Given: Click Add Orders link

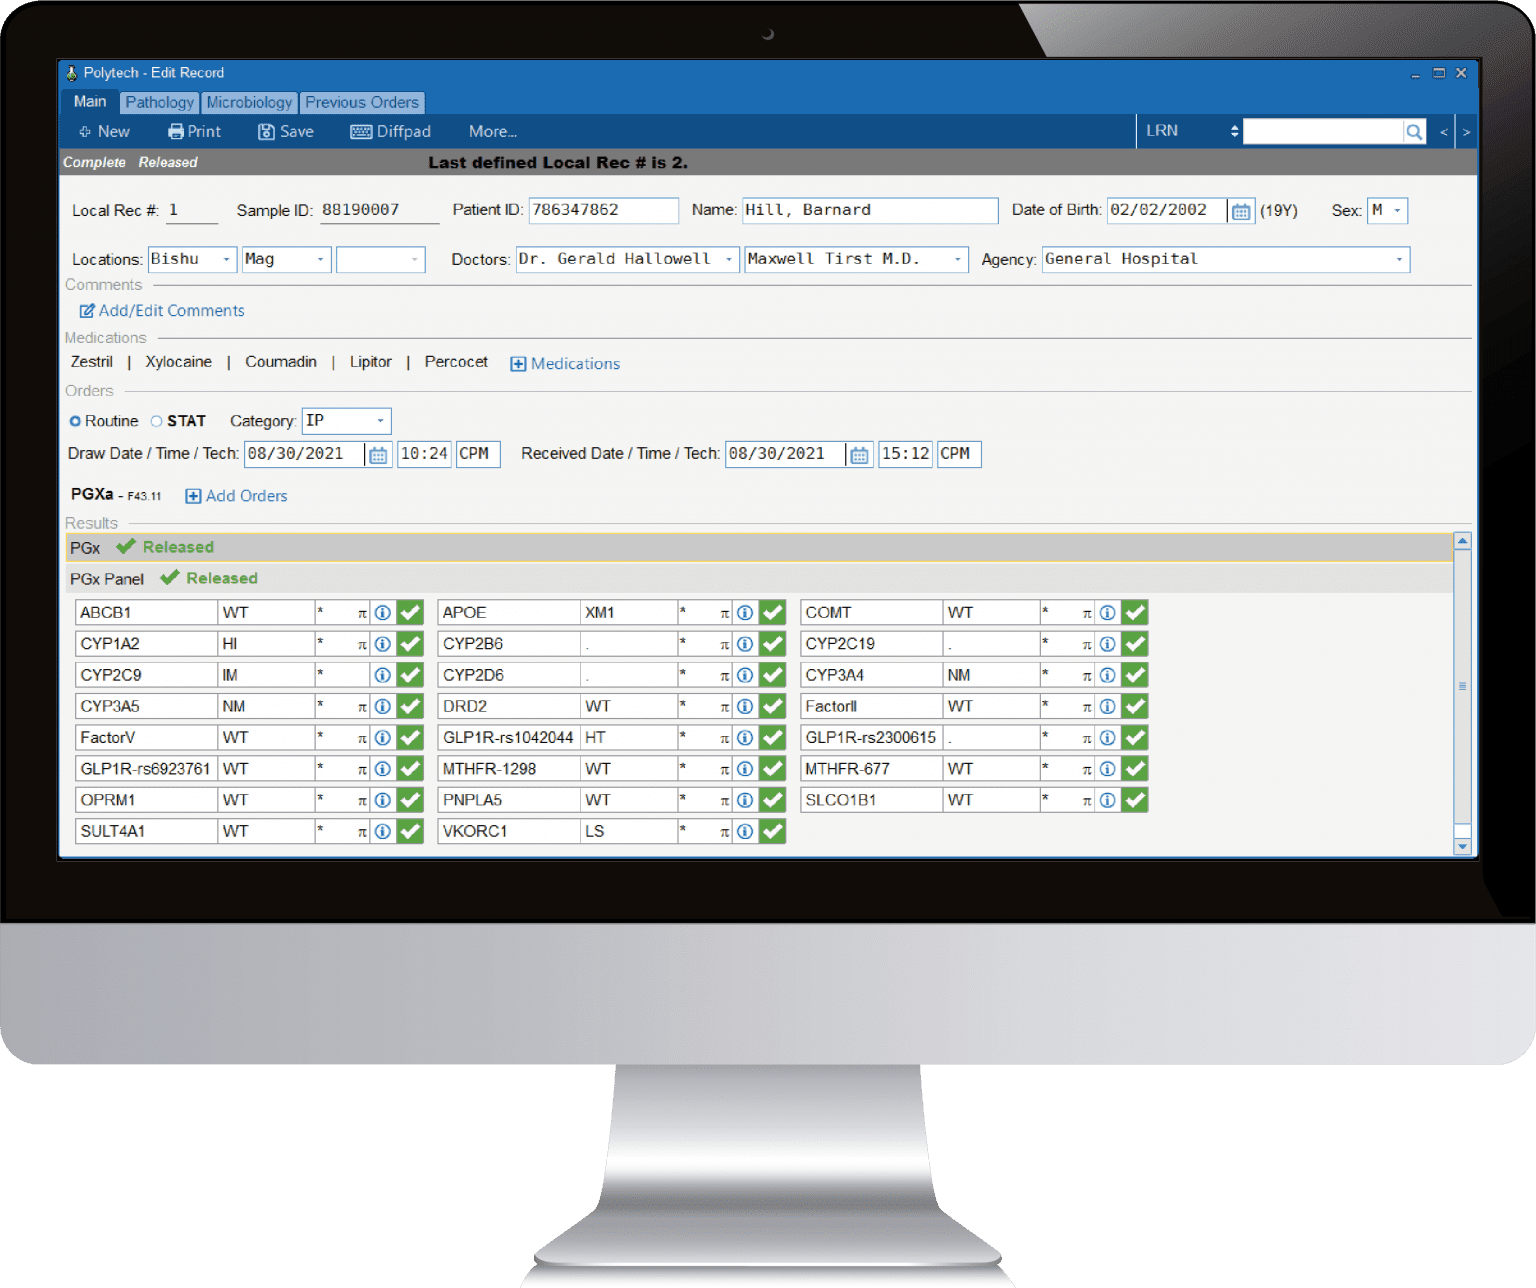Looking at the screenshot, I should click(x=237, y=496).
